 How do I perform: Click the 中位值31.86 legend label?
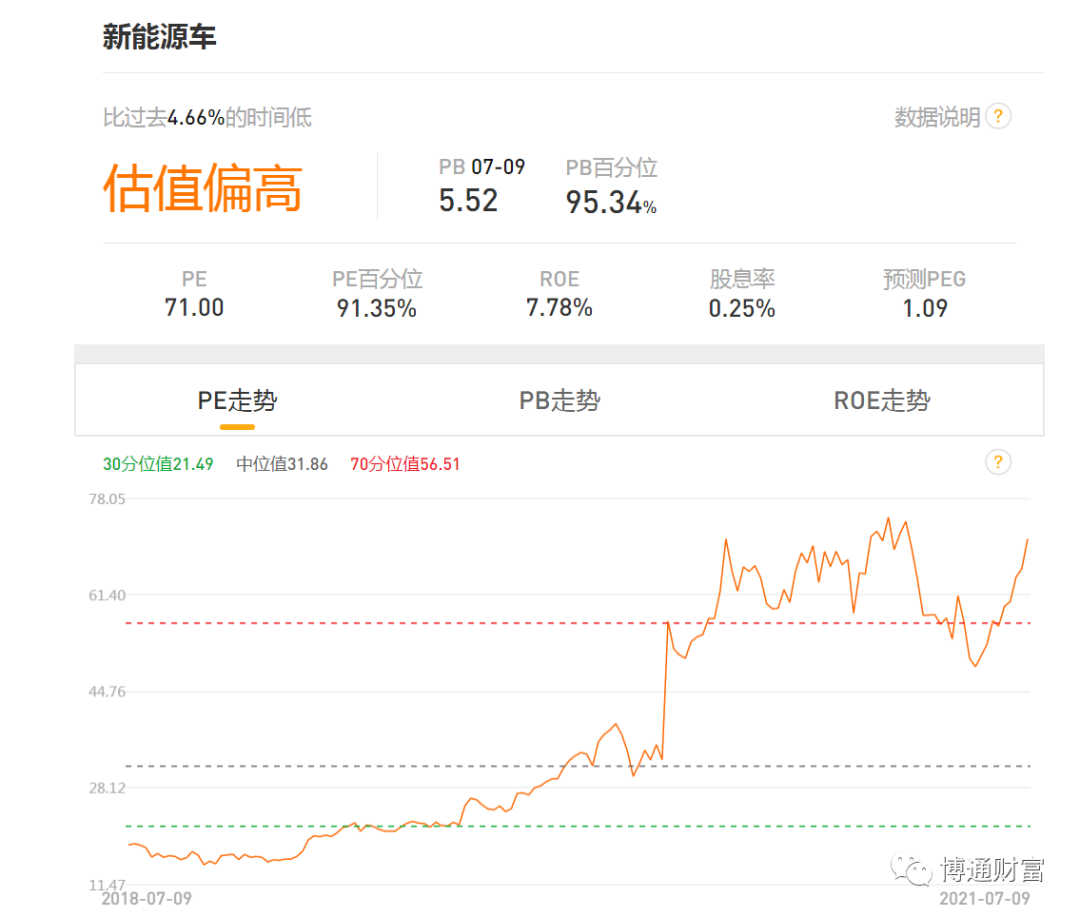pyautogui.click(x=282, y=464)
